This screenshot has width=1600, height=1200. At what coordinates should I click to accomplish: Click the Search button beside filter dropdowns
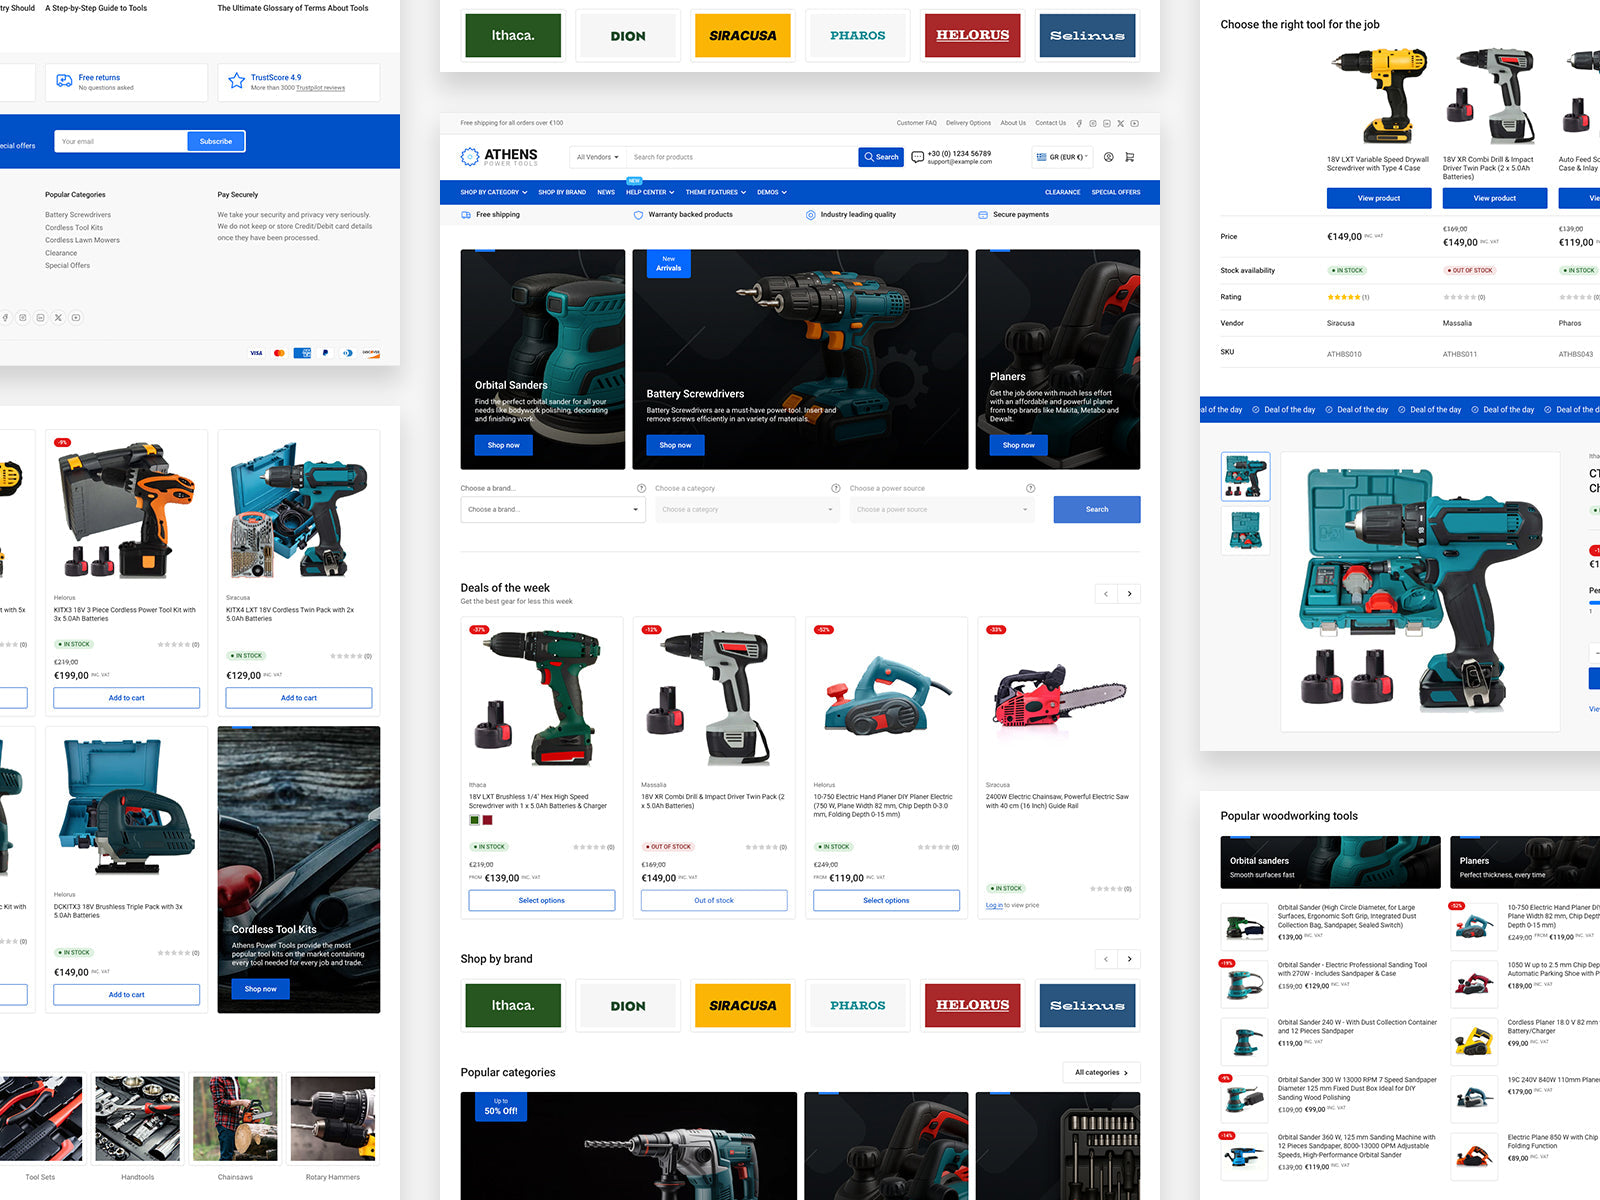tap(1097, 510)
